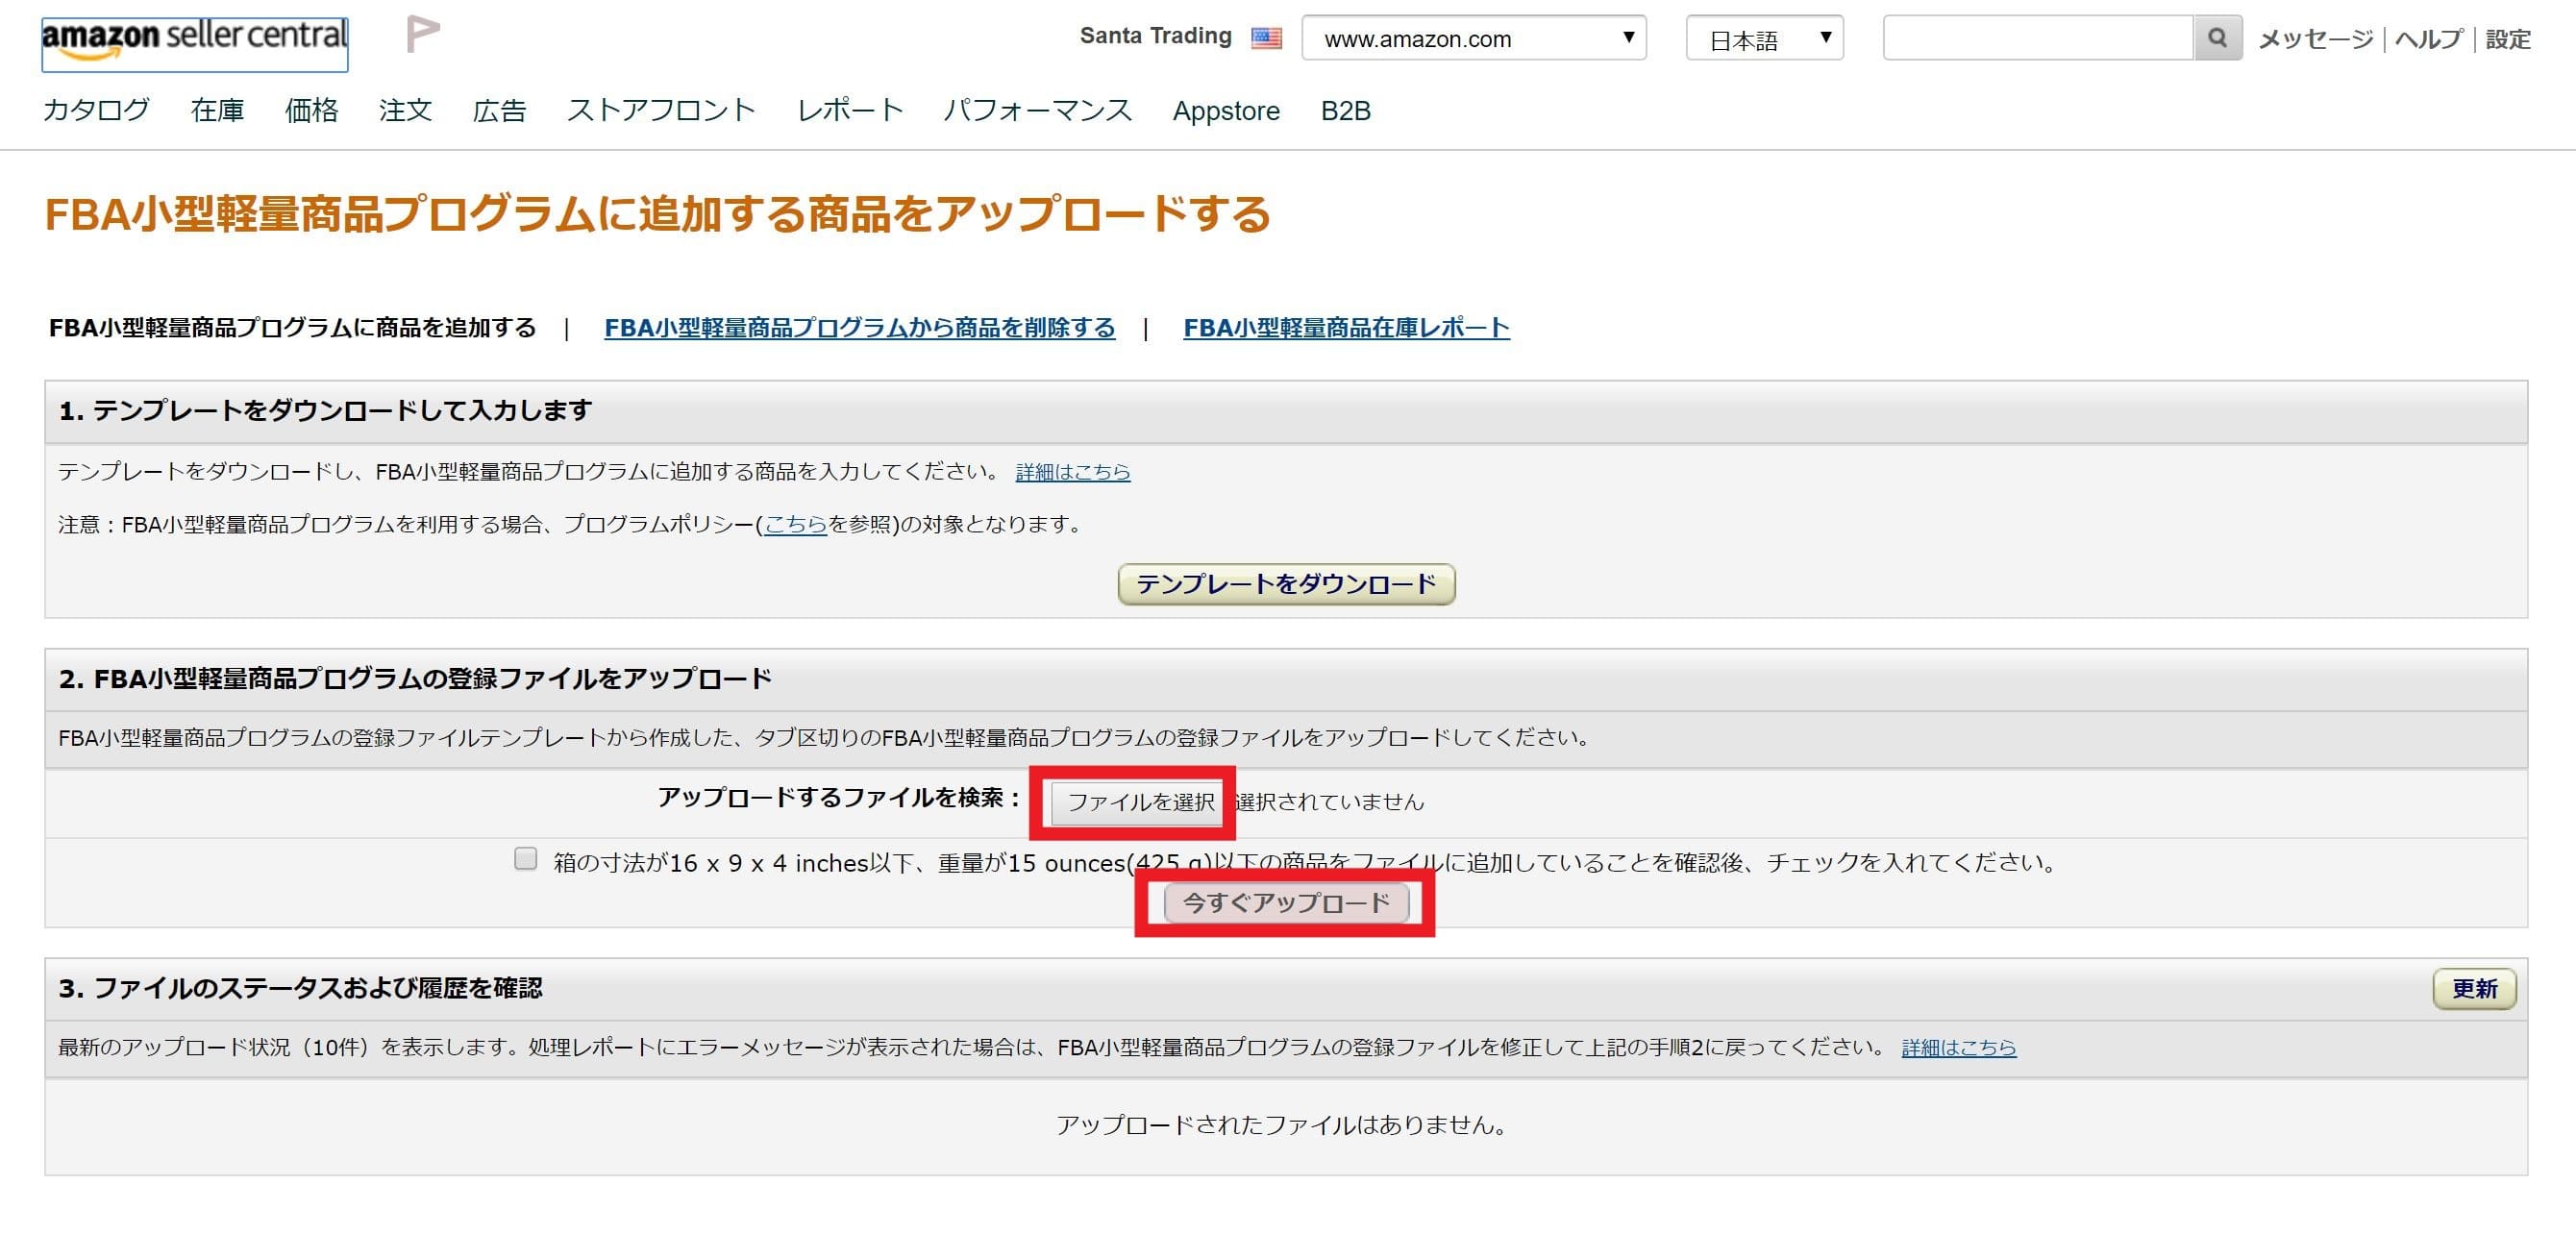2576x1234 pixels.
Task: Click アップロードされたファイルはありません message
Action: pyautogui.click(x=1283, y=1125)
